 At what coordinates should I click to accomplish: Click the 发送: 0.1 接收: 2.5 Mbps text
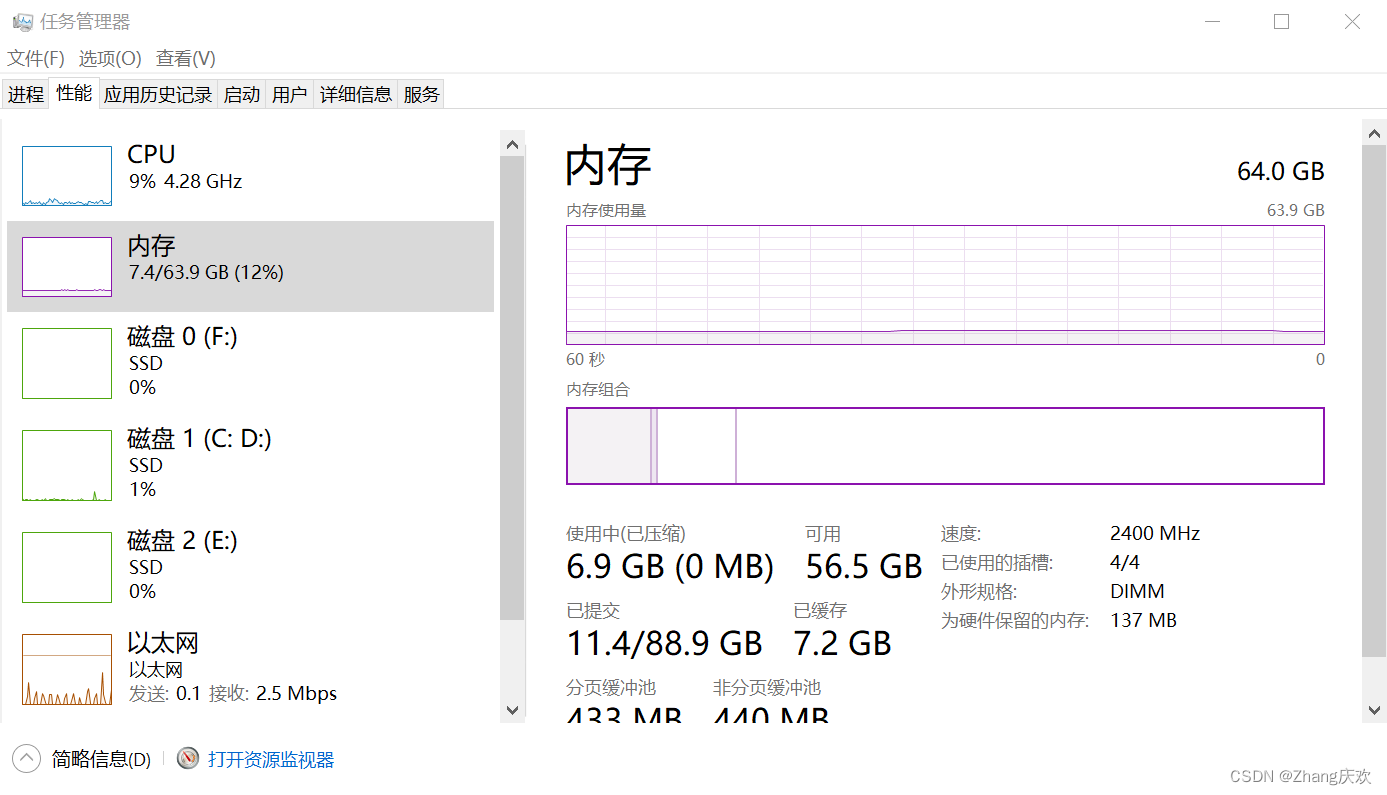pos(233,693)
